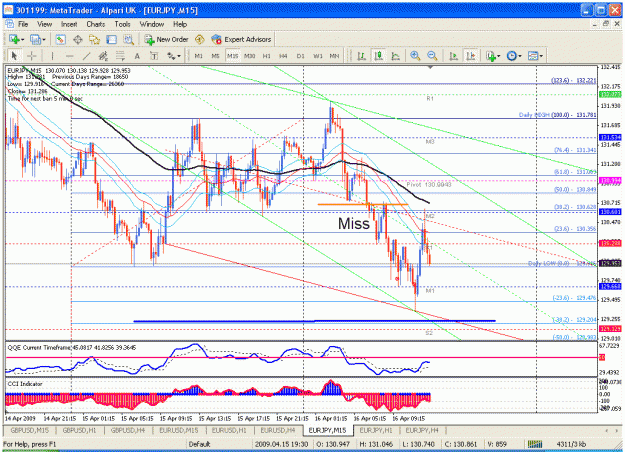This screenshot has width=625, height=452.
Task: Switch to EURUSD,H4 chart tab
Action: coord(278,430)
